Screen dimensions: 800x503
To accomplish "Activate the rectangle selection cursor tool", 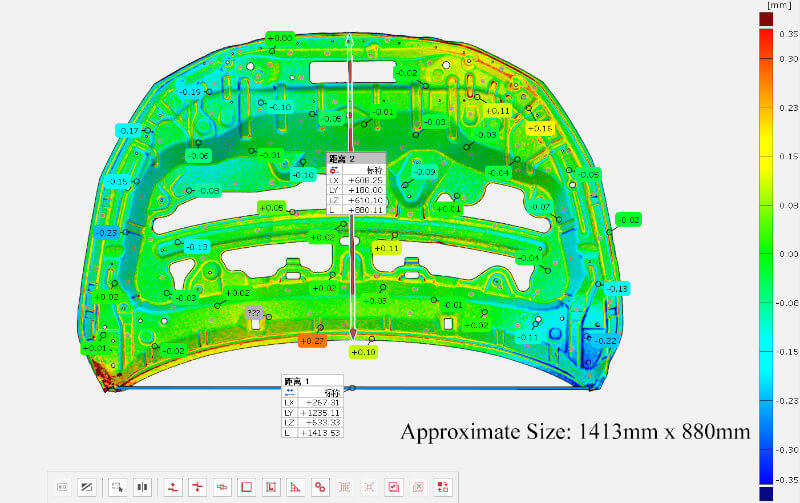I will pos(118,487).
